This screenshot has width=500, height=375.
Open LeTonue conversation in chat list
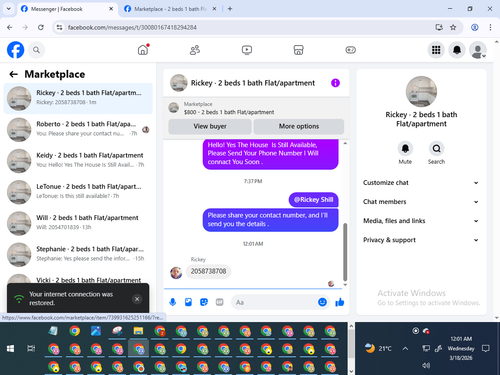tap(78, 192)
